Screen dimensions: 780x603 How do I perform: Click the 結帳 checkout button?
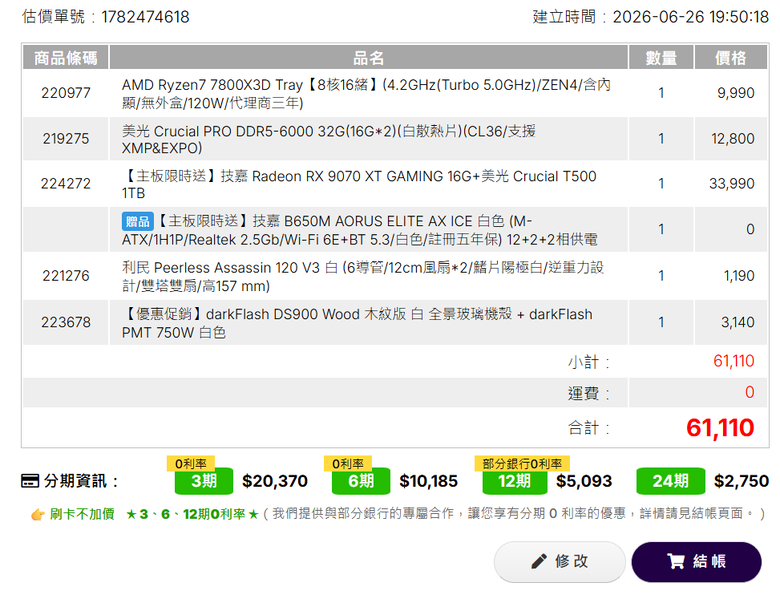(x=696, y=562)
